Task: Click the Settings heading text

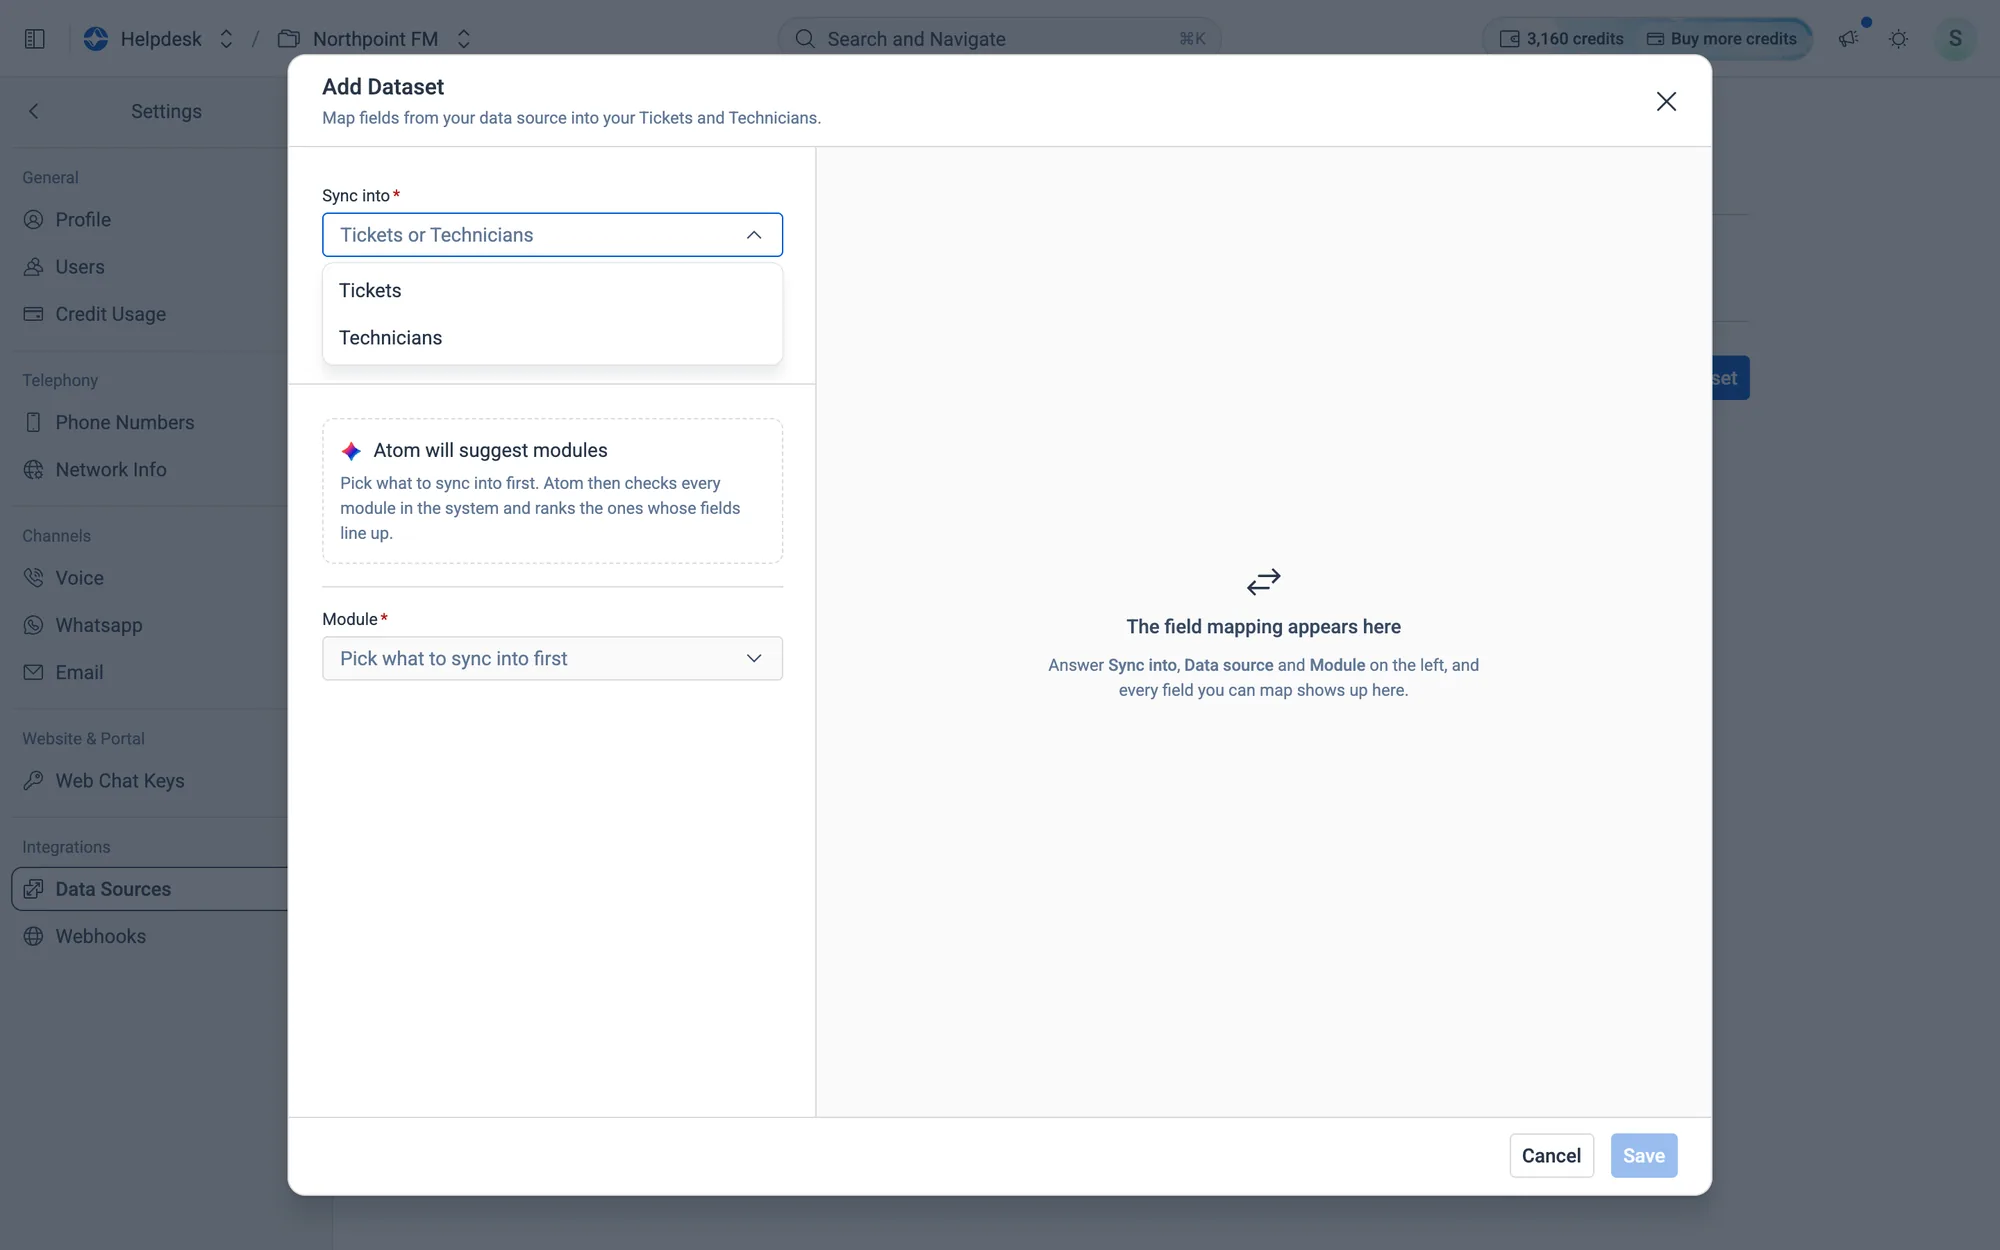Action: pos(166,112)
